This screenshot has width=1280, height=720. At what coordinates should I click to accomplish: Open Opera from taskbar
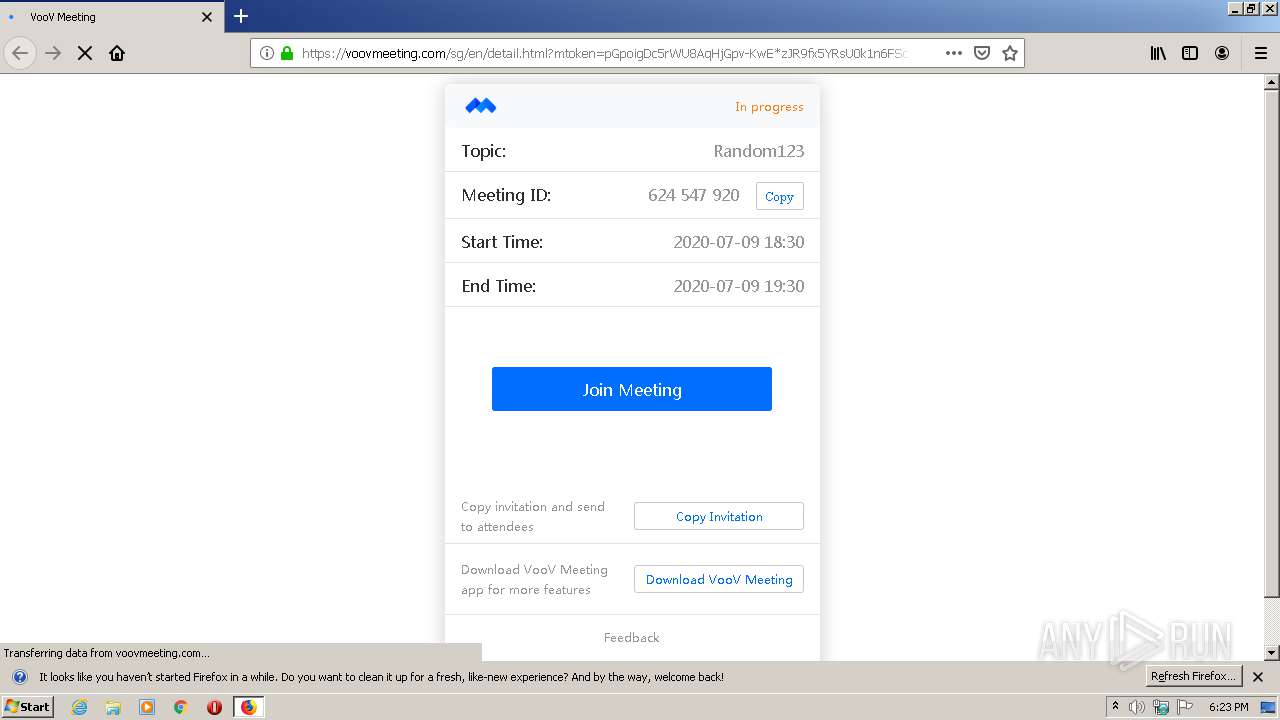(214, 707)
